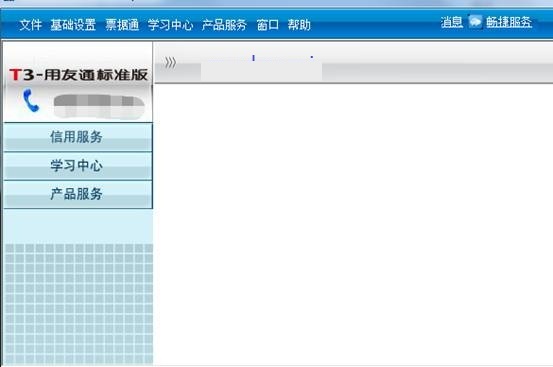The image size is (553, 367).
Task: Click the 畅捷服务 link
Action: coord(509,22)
